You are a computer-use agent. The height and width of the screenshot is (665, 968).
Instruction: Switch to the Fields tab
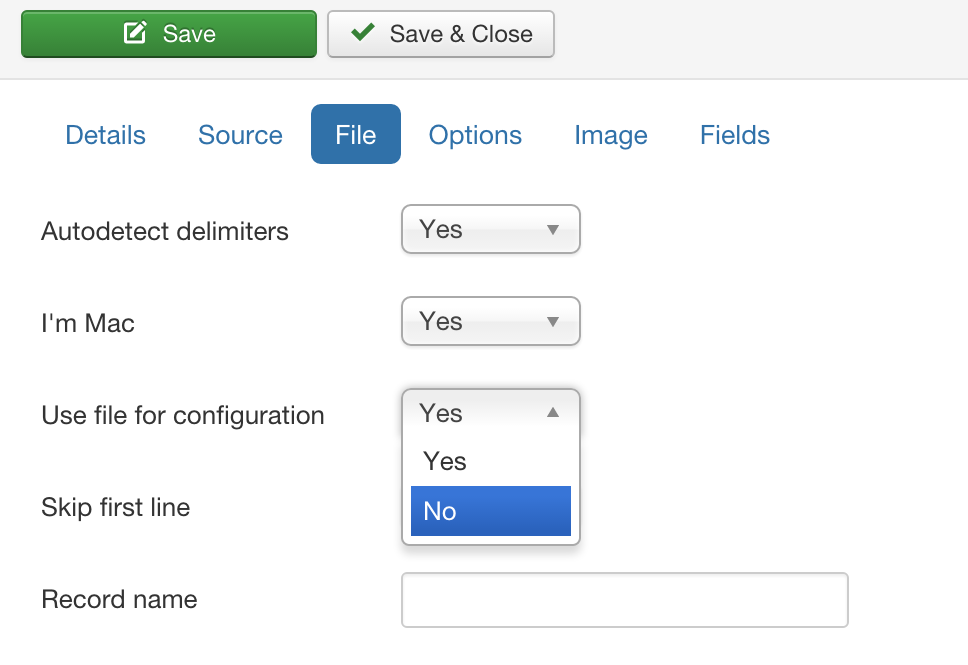735,135
